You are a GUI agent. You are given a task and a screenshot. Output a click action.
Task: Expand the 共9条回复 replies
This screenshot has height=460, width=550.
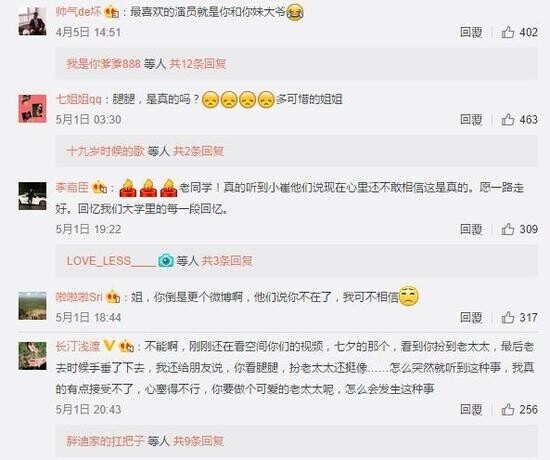click(198, 441)
